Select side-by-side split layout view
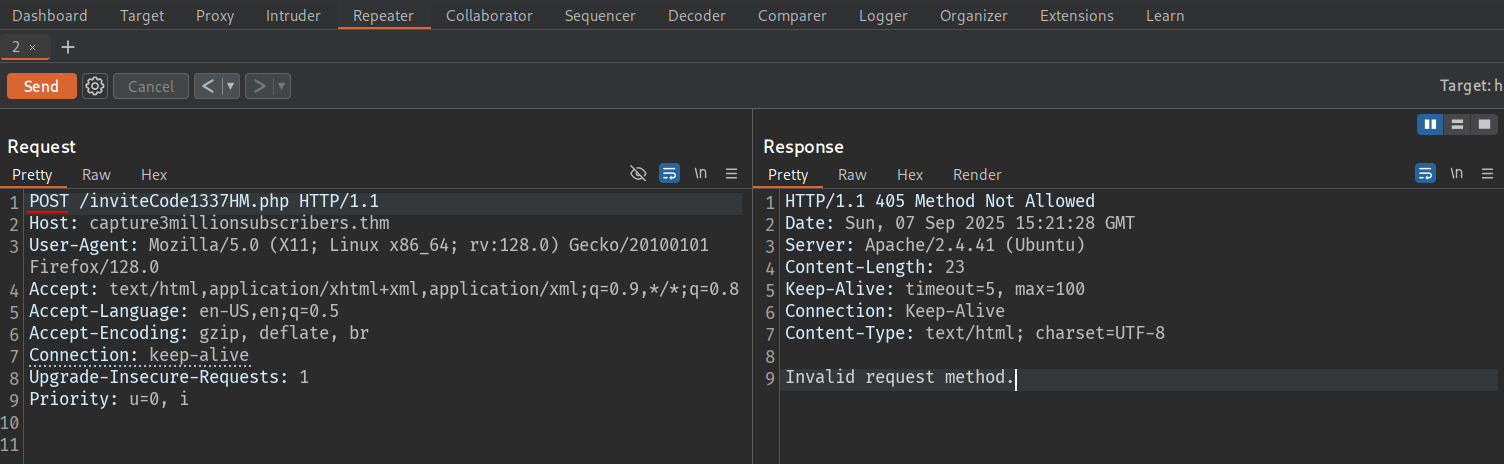The height and width of the screenshot is (464, 1504). point(1430,124)
